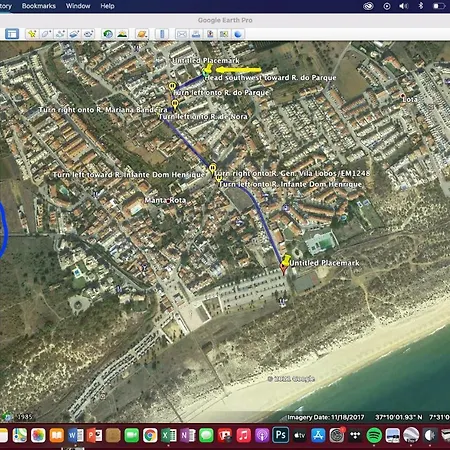Viewport: 450px width, 450px height.
Task: Click the Record a Tour icon
Action: coord(89,34)
